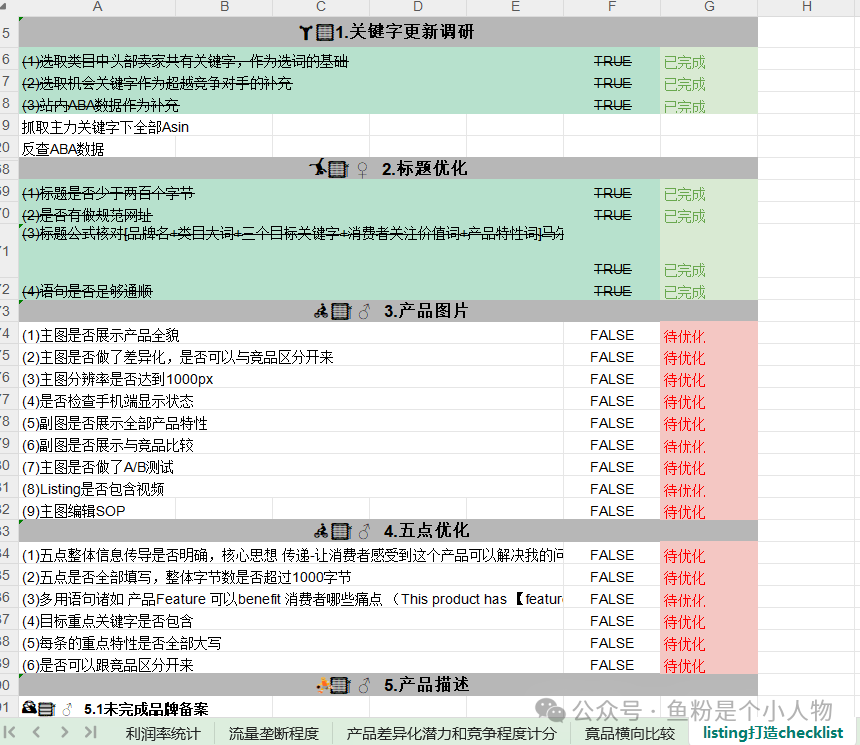Image resolution: width=860 pixels, height=745 pixels.
Task: Click the select-all corner triangle
Action: tap(5, 7)
